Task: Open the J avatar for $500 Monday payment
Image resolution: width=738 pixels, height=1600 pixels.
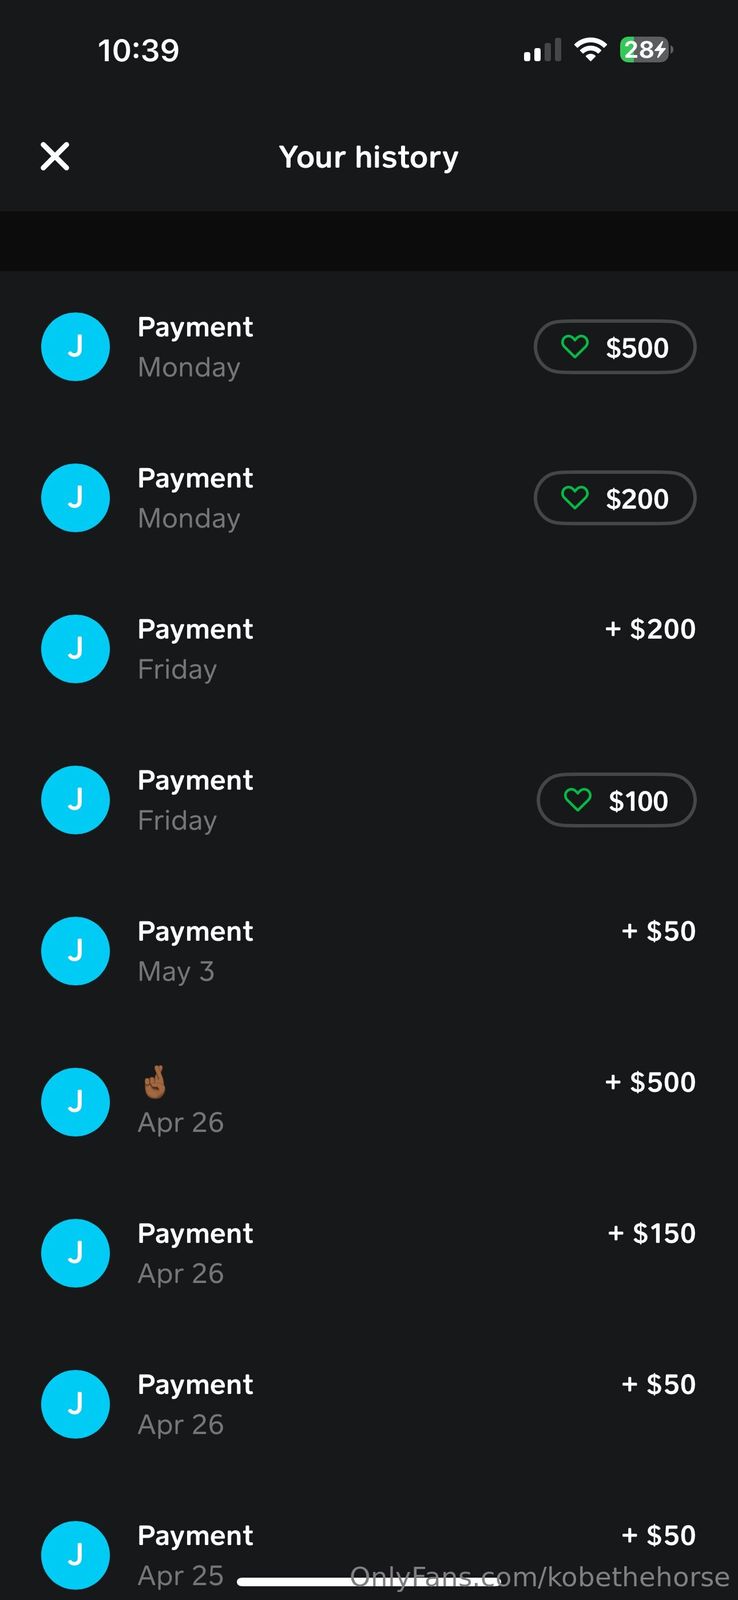Action: 75,347
